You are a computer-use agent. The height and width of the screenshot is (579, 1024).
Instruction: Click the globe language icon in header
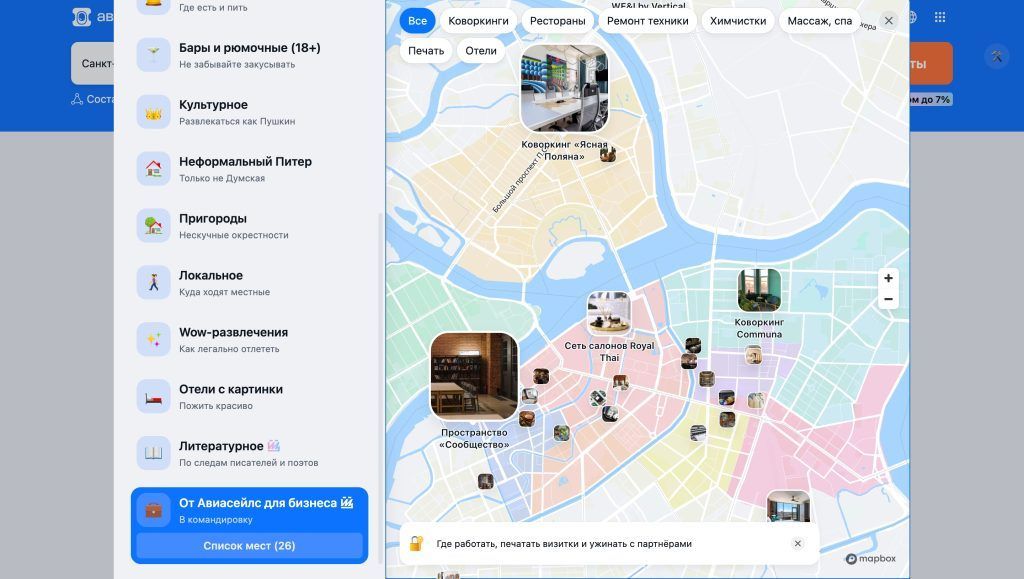913,17
